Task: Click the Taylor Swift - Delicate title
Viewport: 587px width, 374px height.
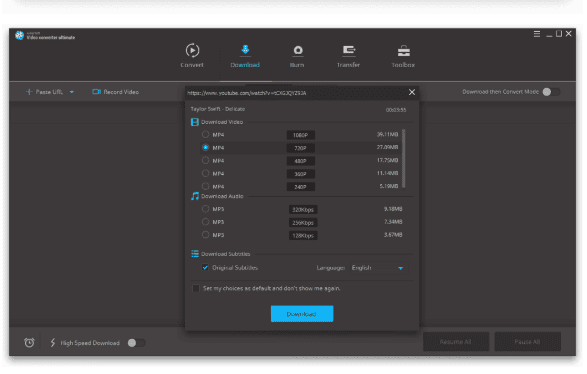Action: [218, 109]
